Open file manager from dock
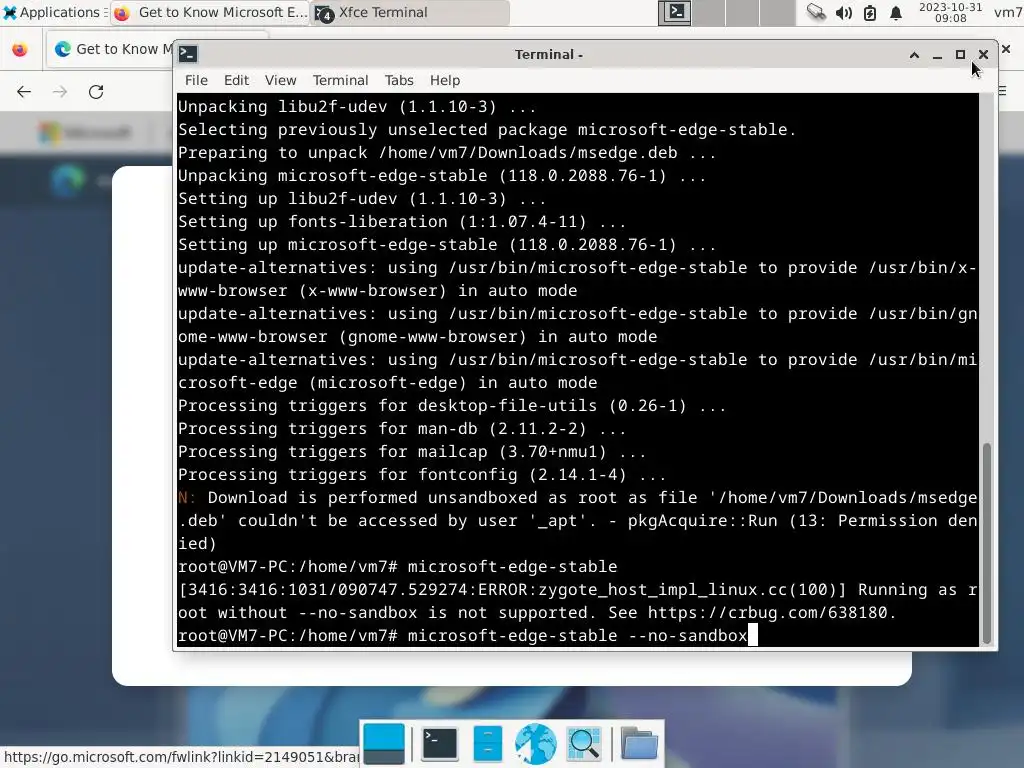This screenshot has height=768, width=1024. pyautogui.click(x=487, y=743)
